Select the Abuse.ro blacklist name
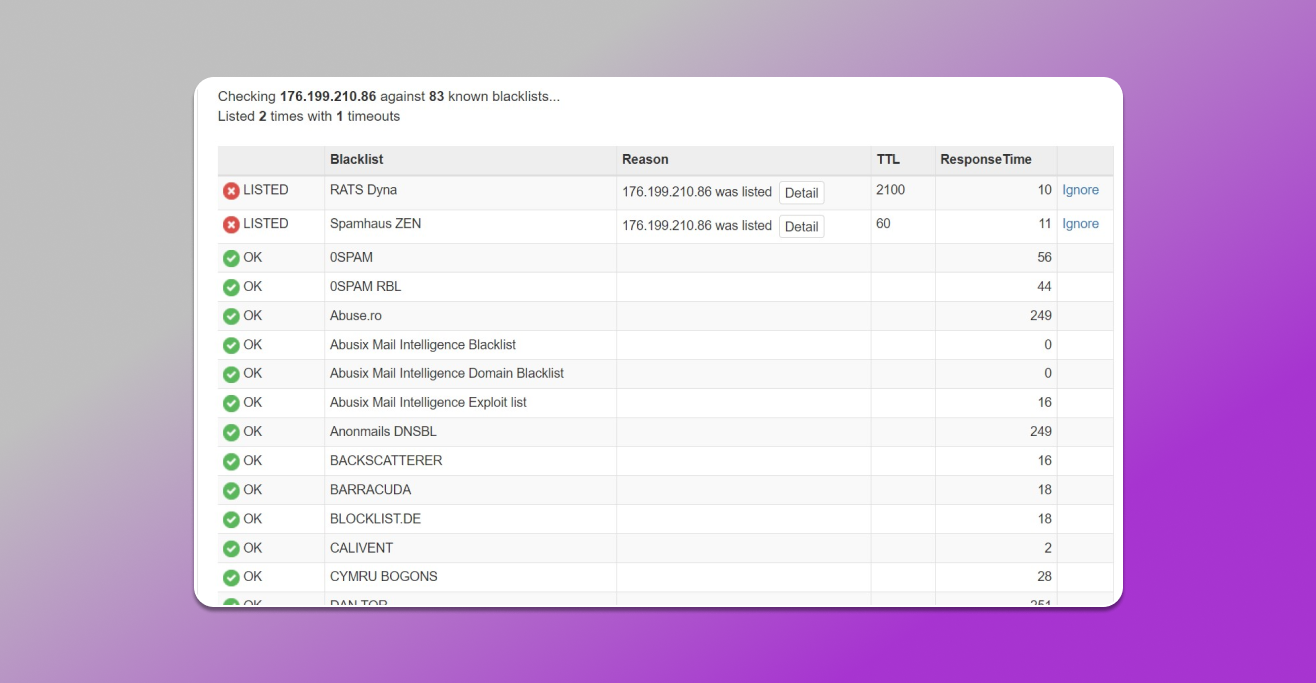This screenshot has height=683, width=1316. coord(356,315)
